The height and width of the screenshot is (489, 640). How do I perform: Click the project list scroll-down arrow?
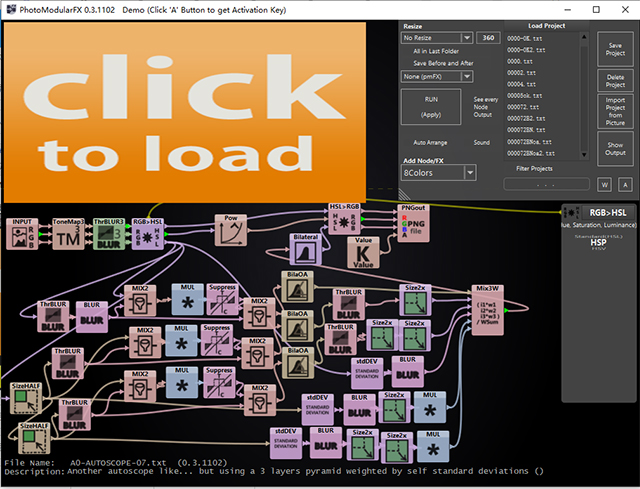tap(584, 155)
